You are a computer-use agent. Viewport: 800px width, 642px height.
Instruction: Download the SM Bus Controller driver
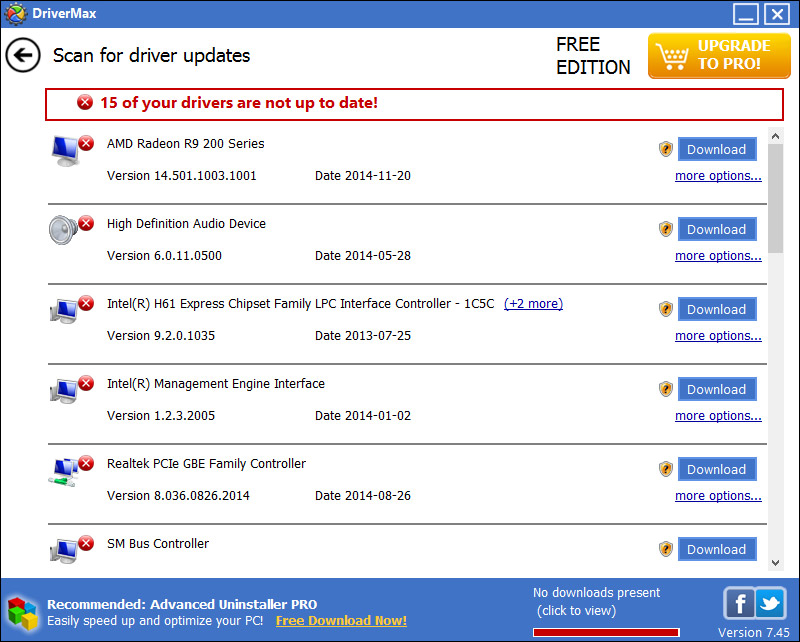(717, 548)
